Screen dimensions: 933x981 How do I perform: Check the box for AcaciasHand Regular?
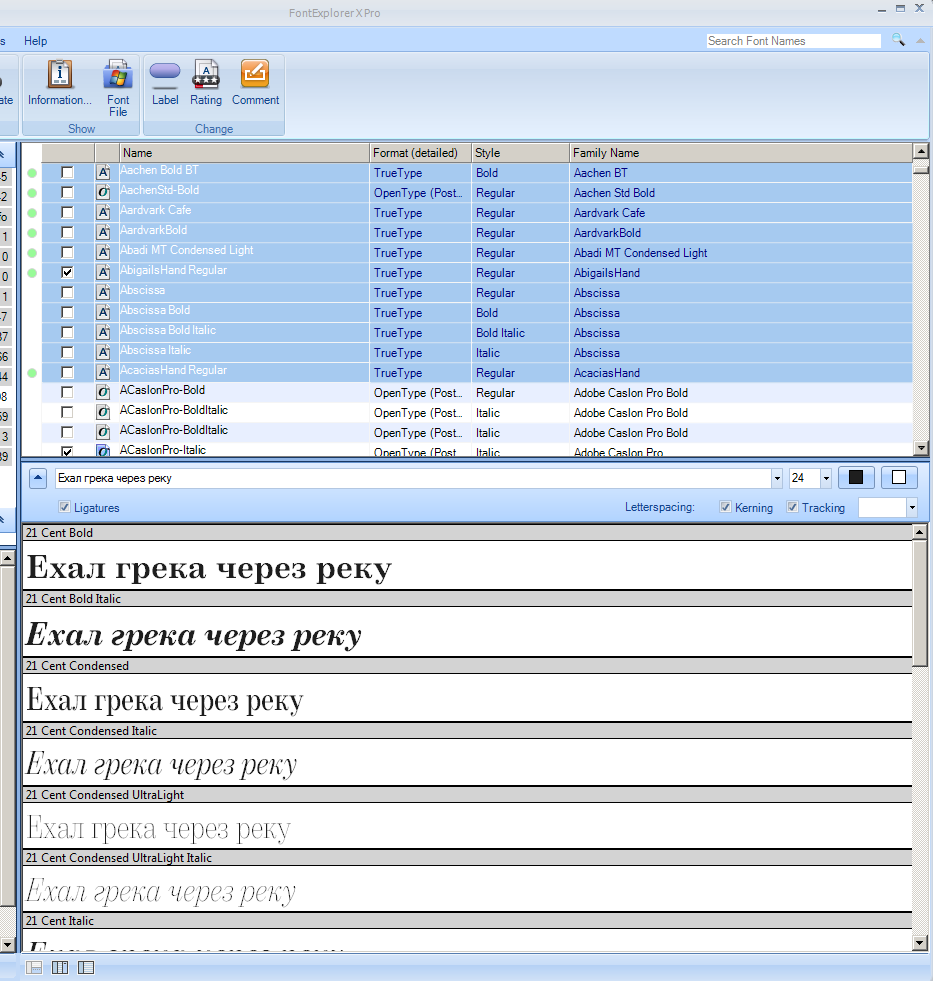[67, 373]
